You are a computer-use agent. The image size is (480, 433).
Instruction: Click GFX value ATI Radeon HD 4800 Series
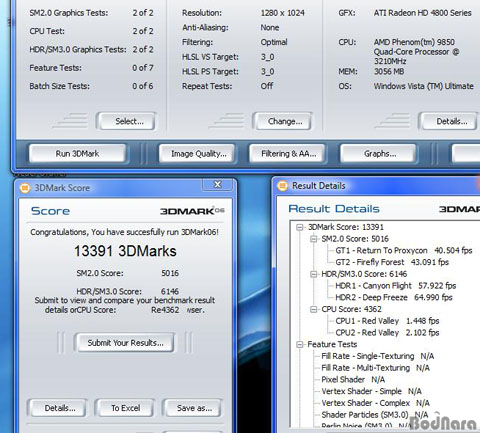[x=422, y=13]
